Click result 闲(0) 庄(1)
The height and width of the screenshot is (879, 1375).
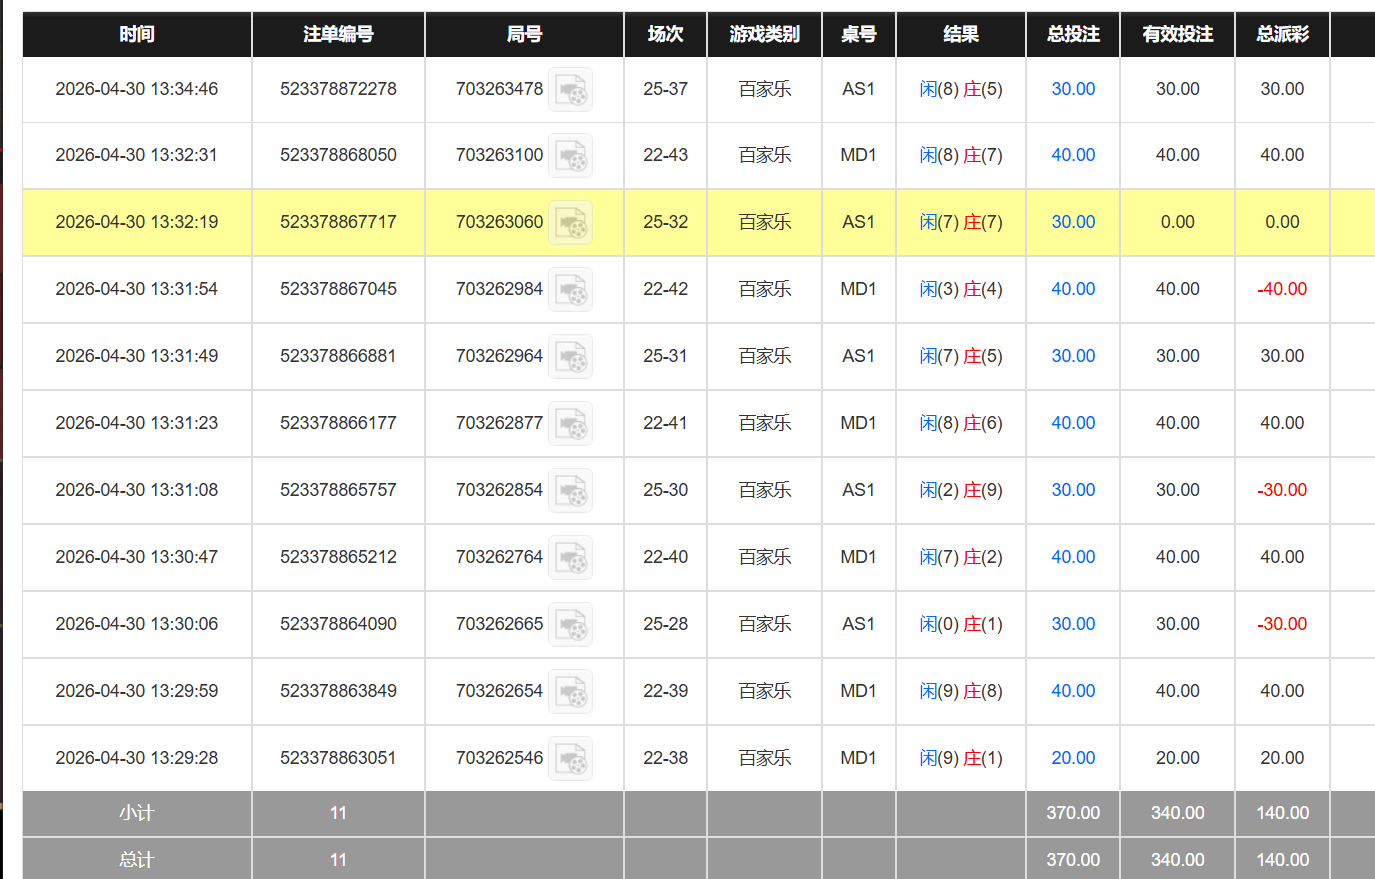coord(961,624)
